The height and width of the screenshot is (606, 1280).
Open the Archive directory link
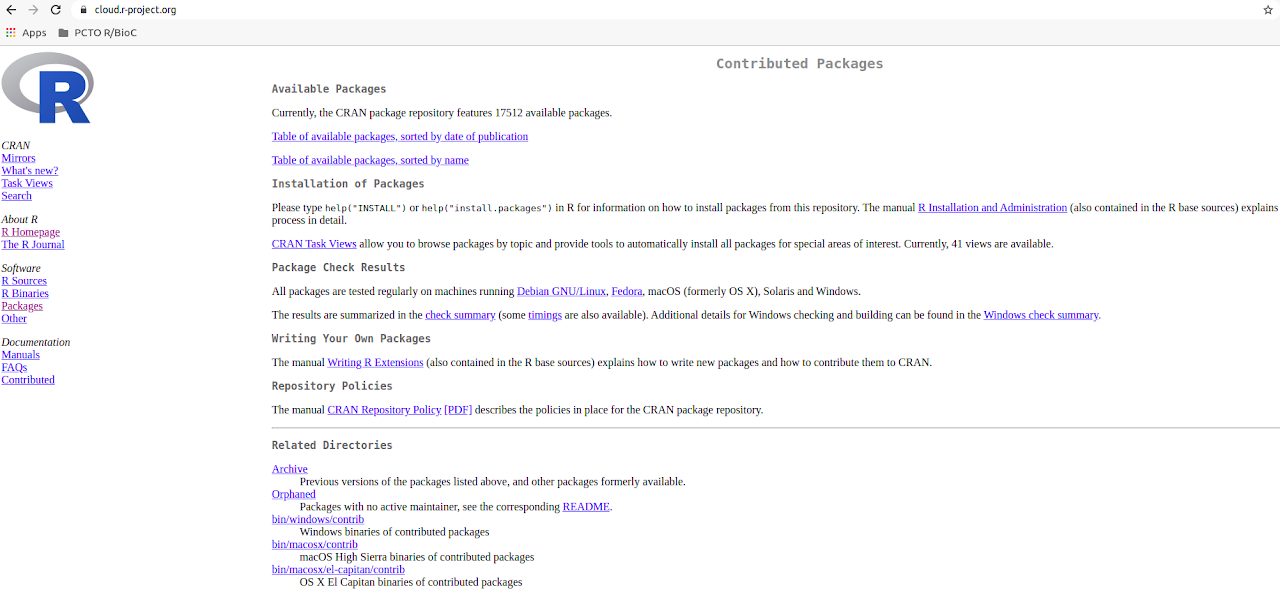289,469
